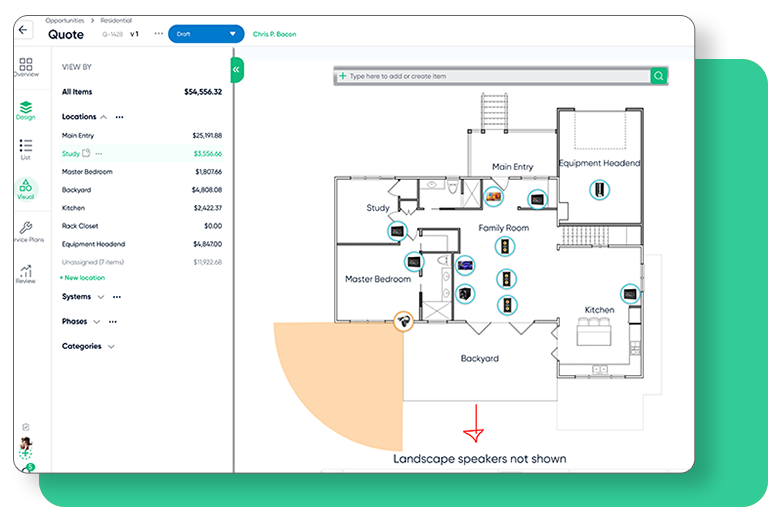Collapse the side panel with double chevron

pyautogui.click(x=237, y=70)
